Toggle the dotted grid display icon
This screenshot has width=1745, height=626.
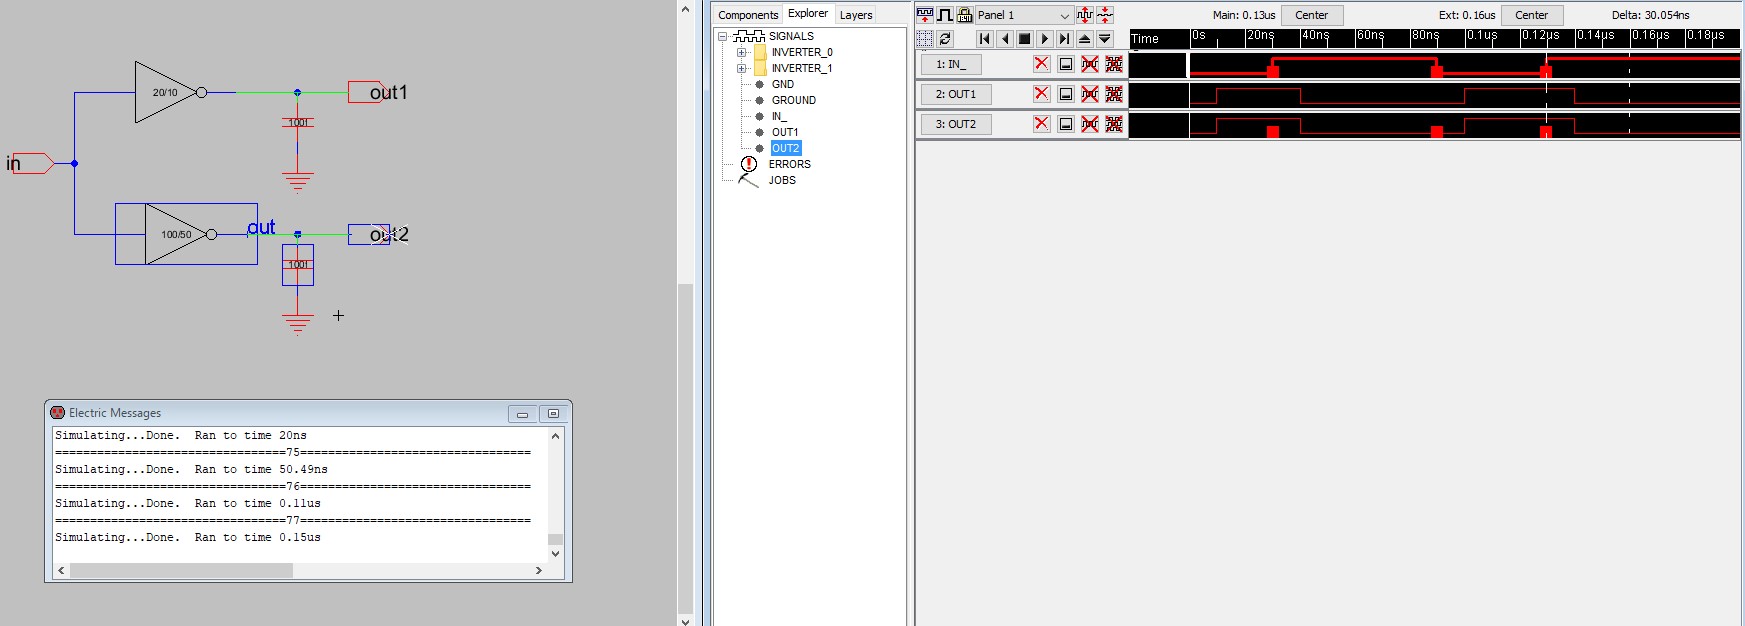[x=925, y=39]
